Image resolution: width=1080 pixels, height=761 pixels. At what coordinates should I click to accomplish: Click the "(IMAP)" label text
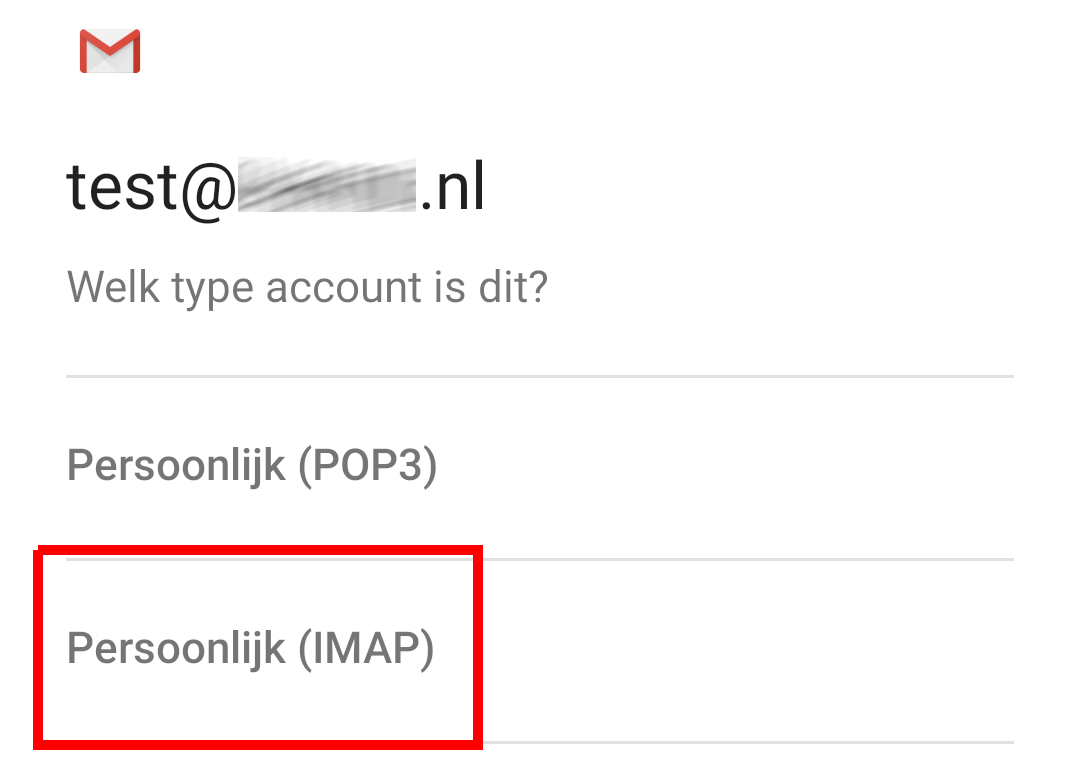366,649
